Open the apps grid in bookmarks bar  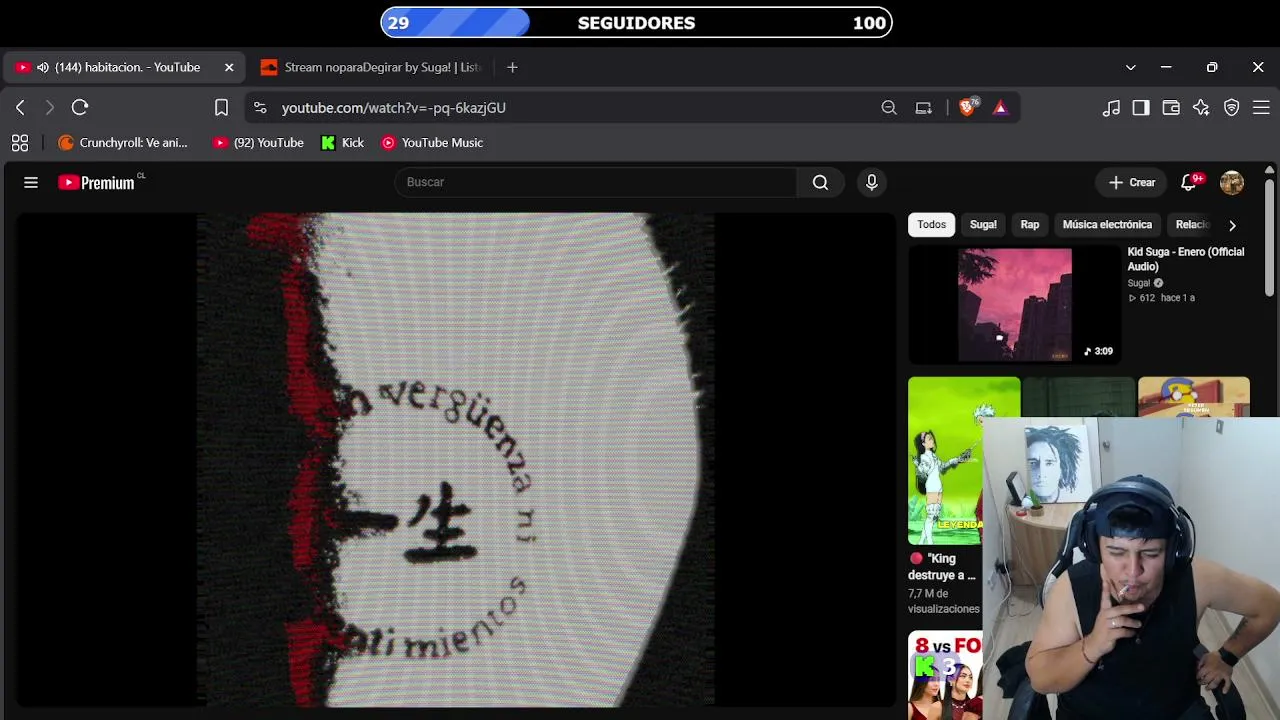[20, 142]
